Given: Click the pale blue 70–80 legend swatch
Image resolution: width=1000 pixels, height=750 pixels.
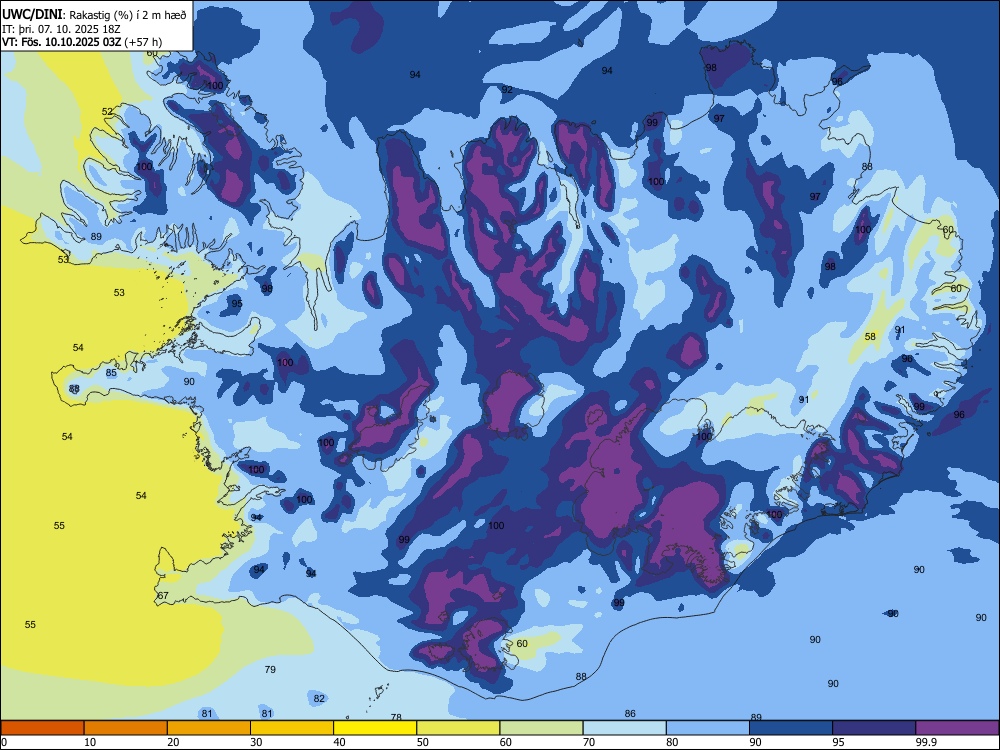Looking at the screenshot, I should tap(624, 728).
